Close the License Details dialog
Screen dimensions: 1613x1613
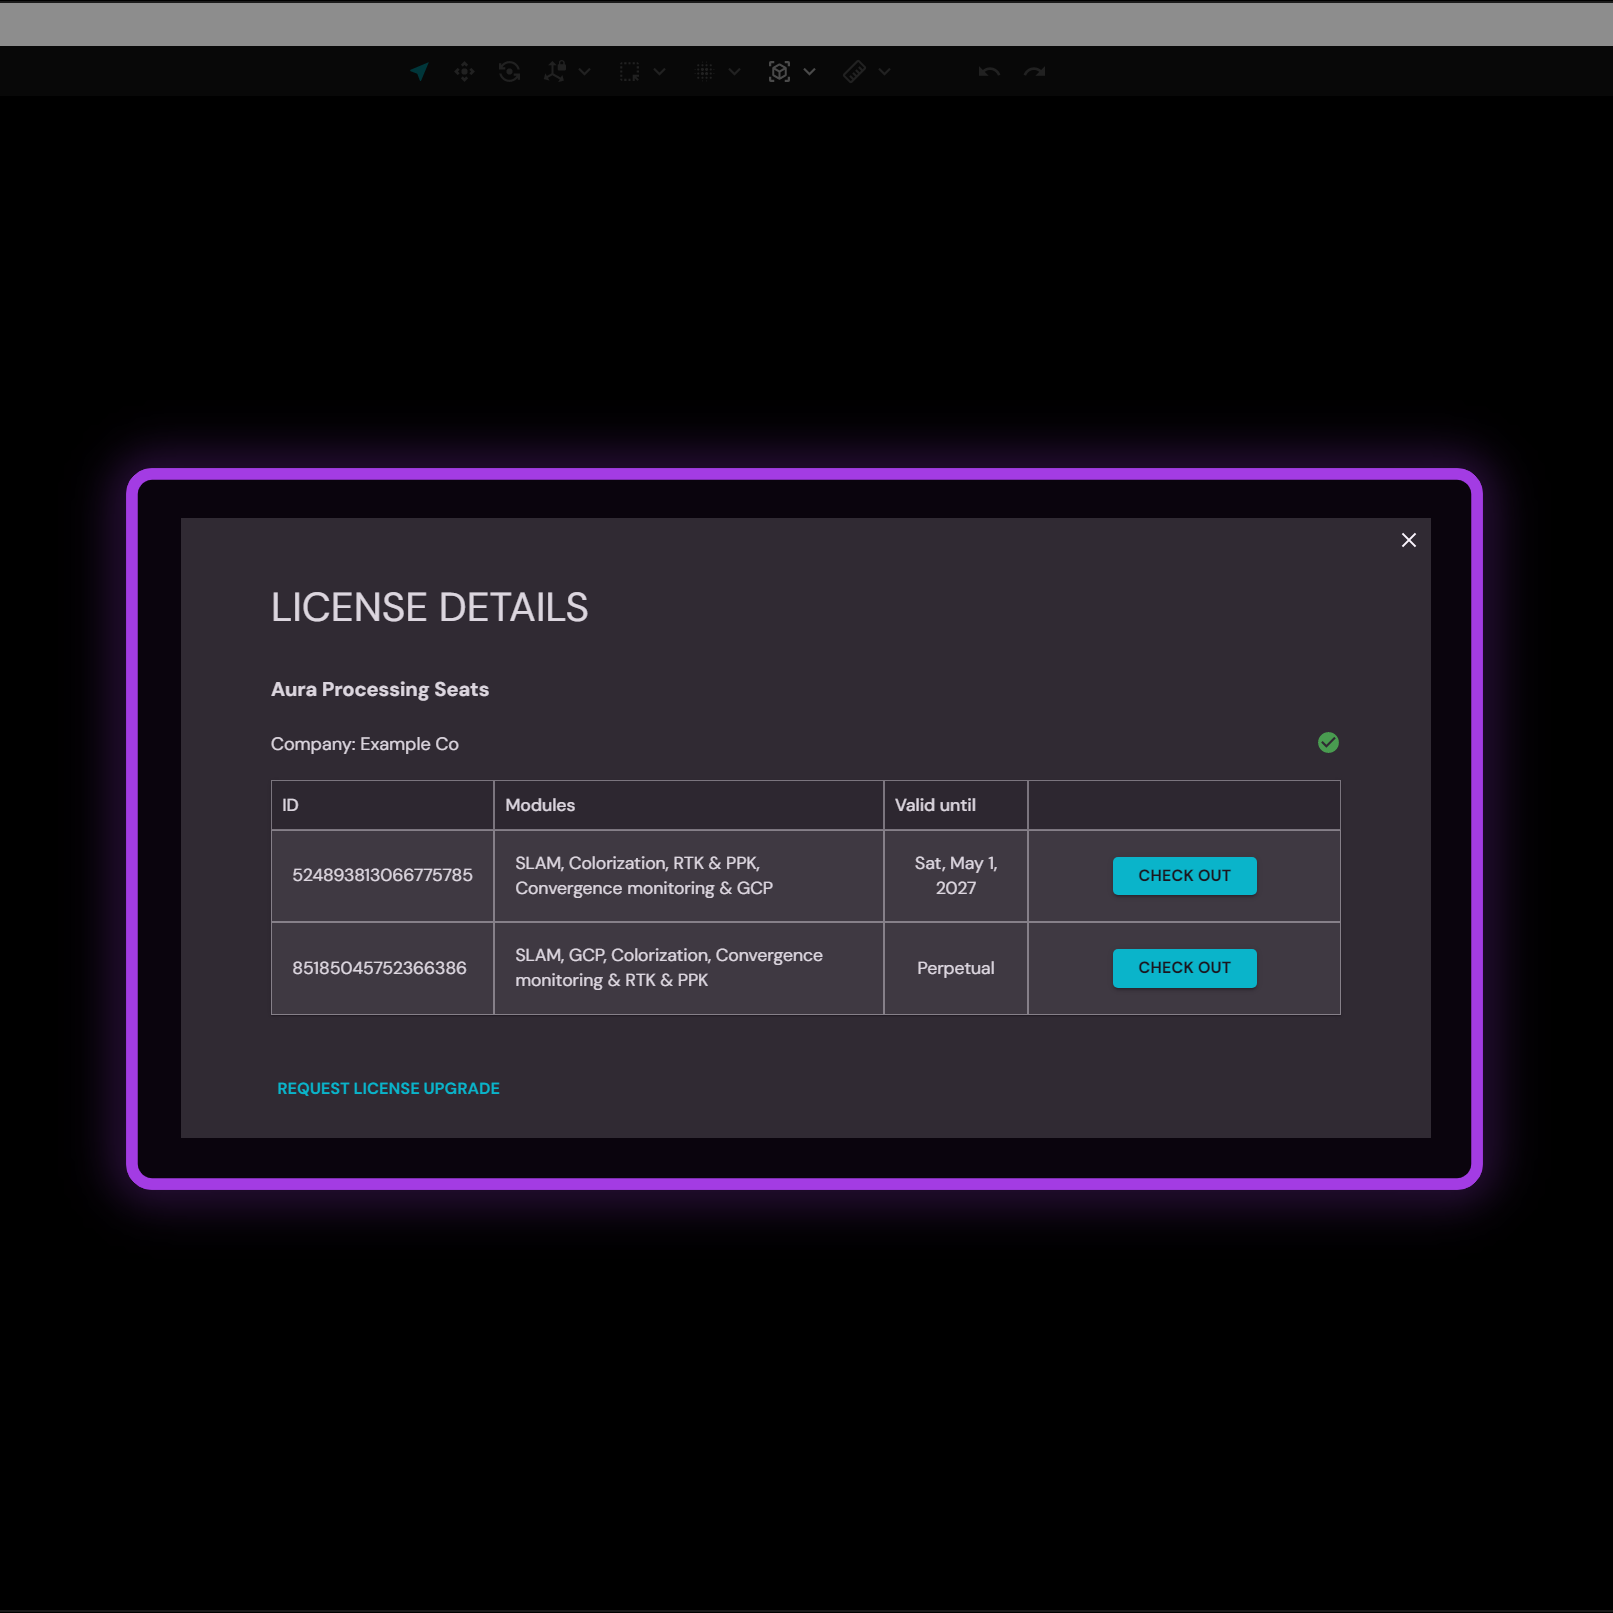tap(1409, 540)
